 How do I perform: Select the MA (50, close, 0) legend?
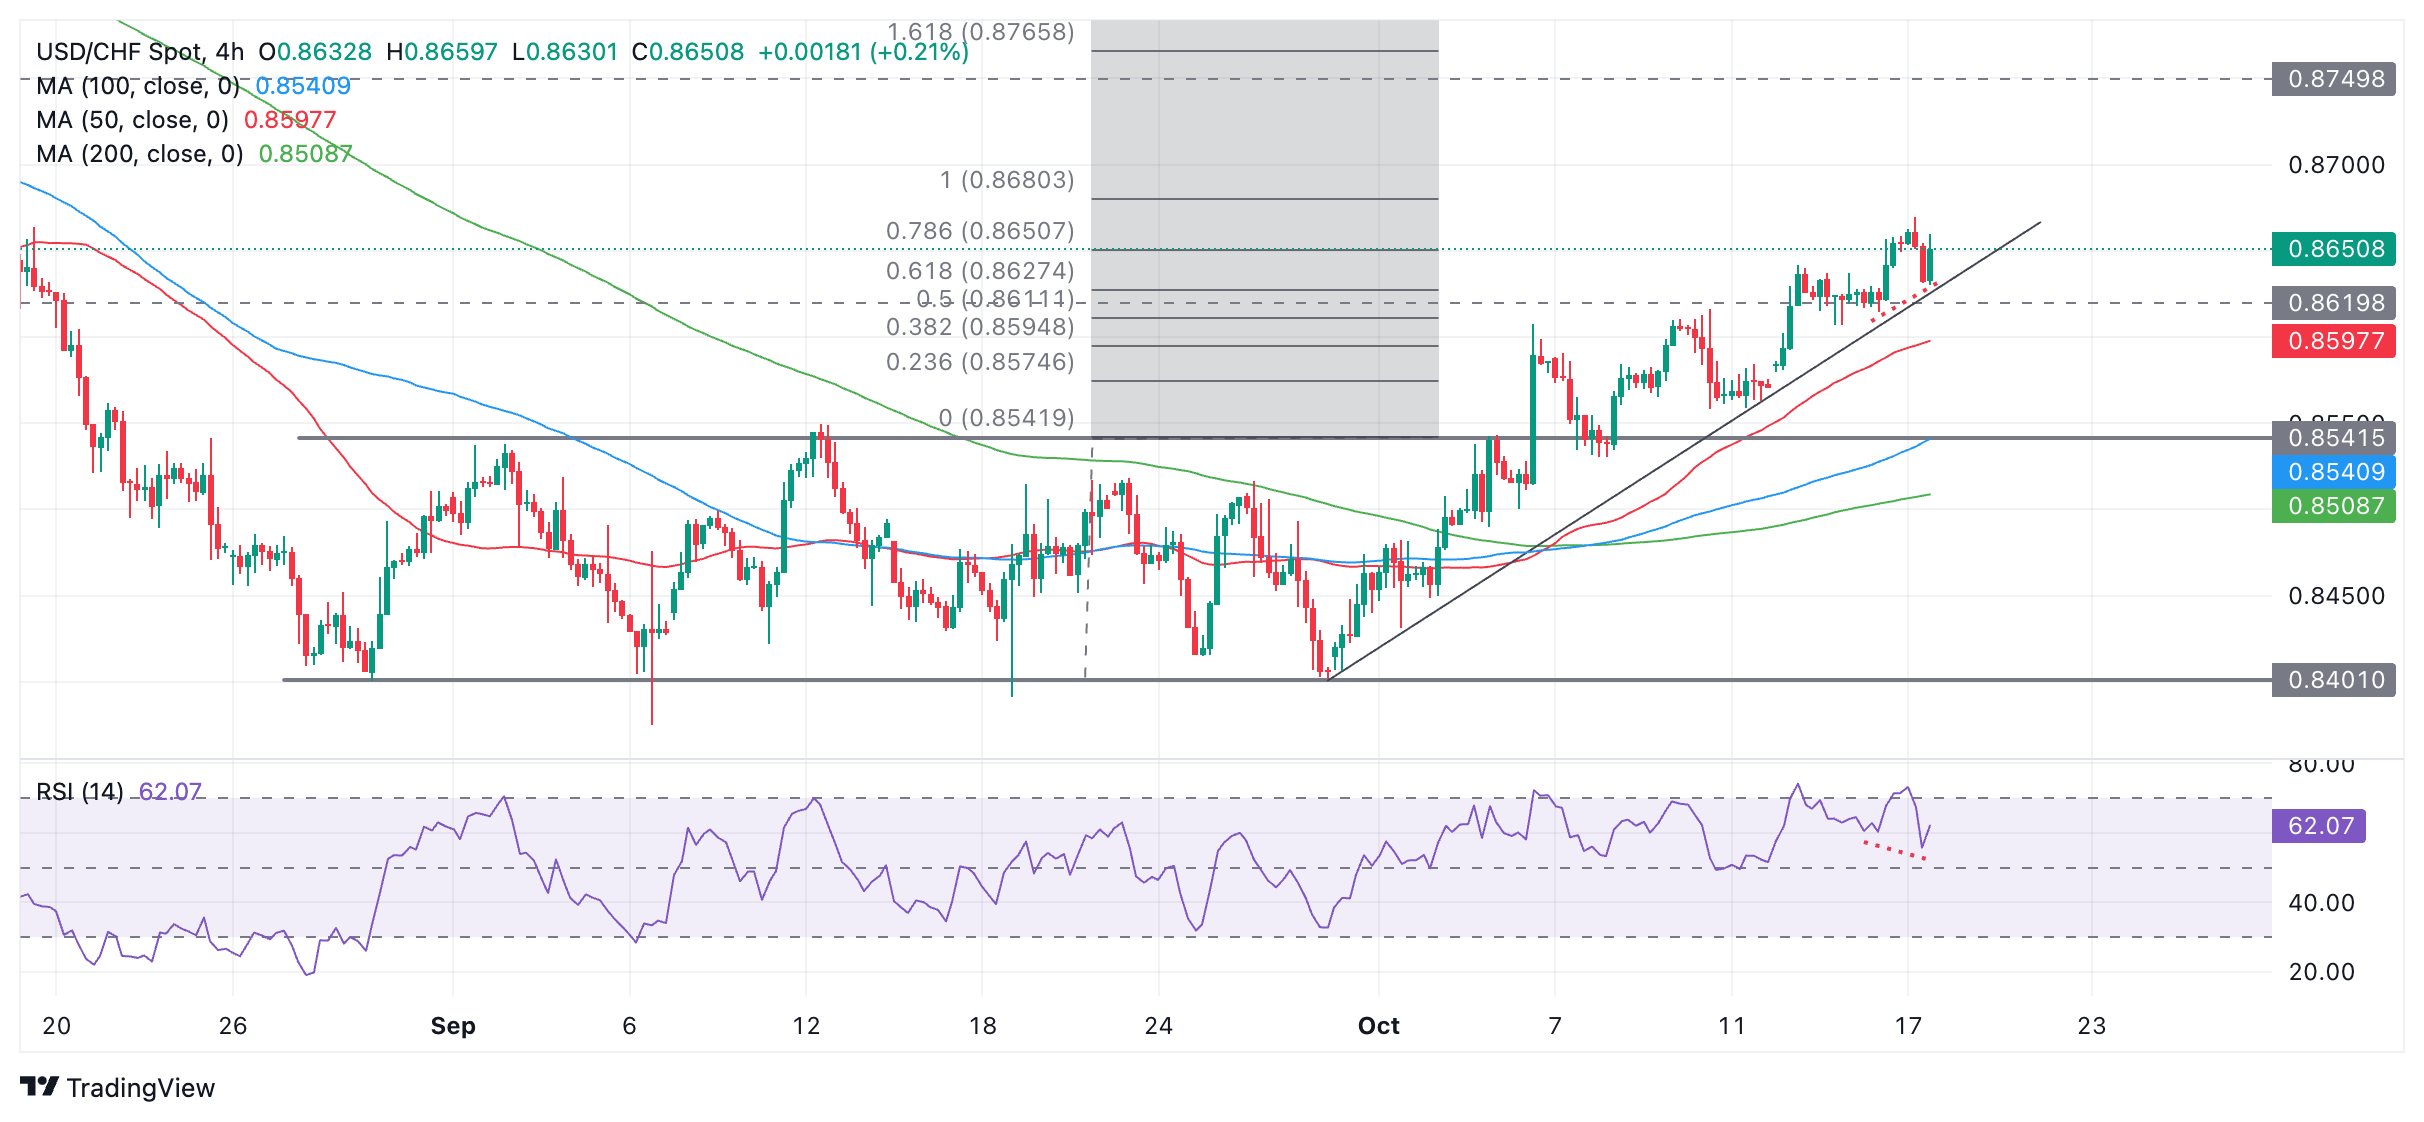(132, 120)
